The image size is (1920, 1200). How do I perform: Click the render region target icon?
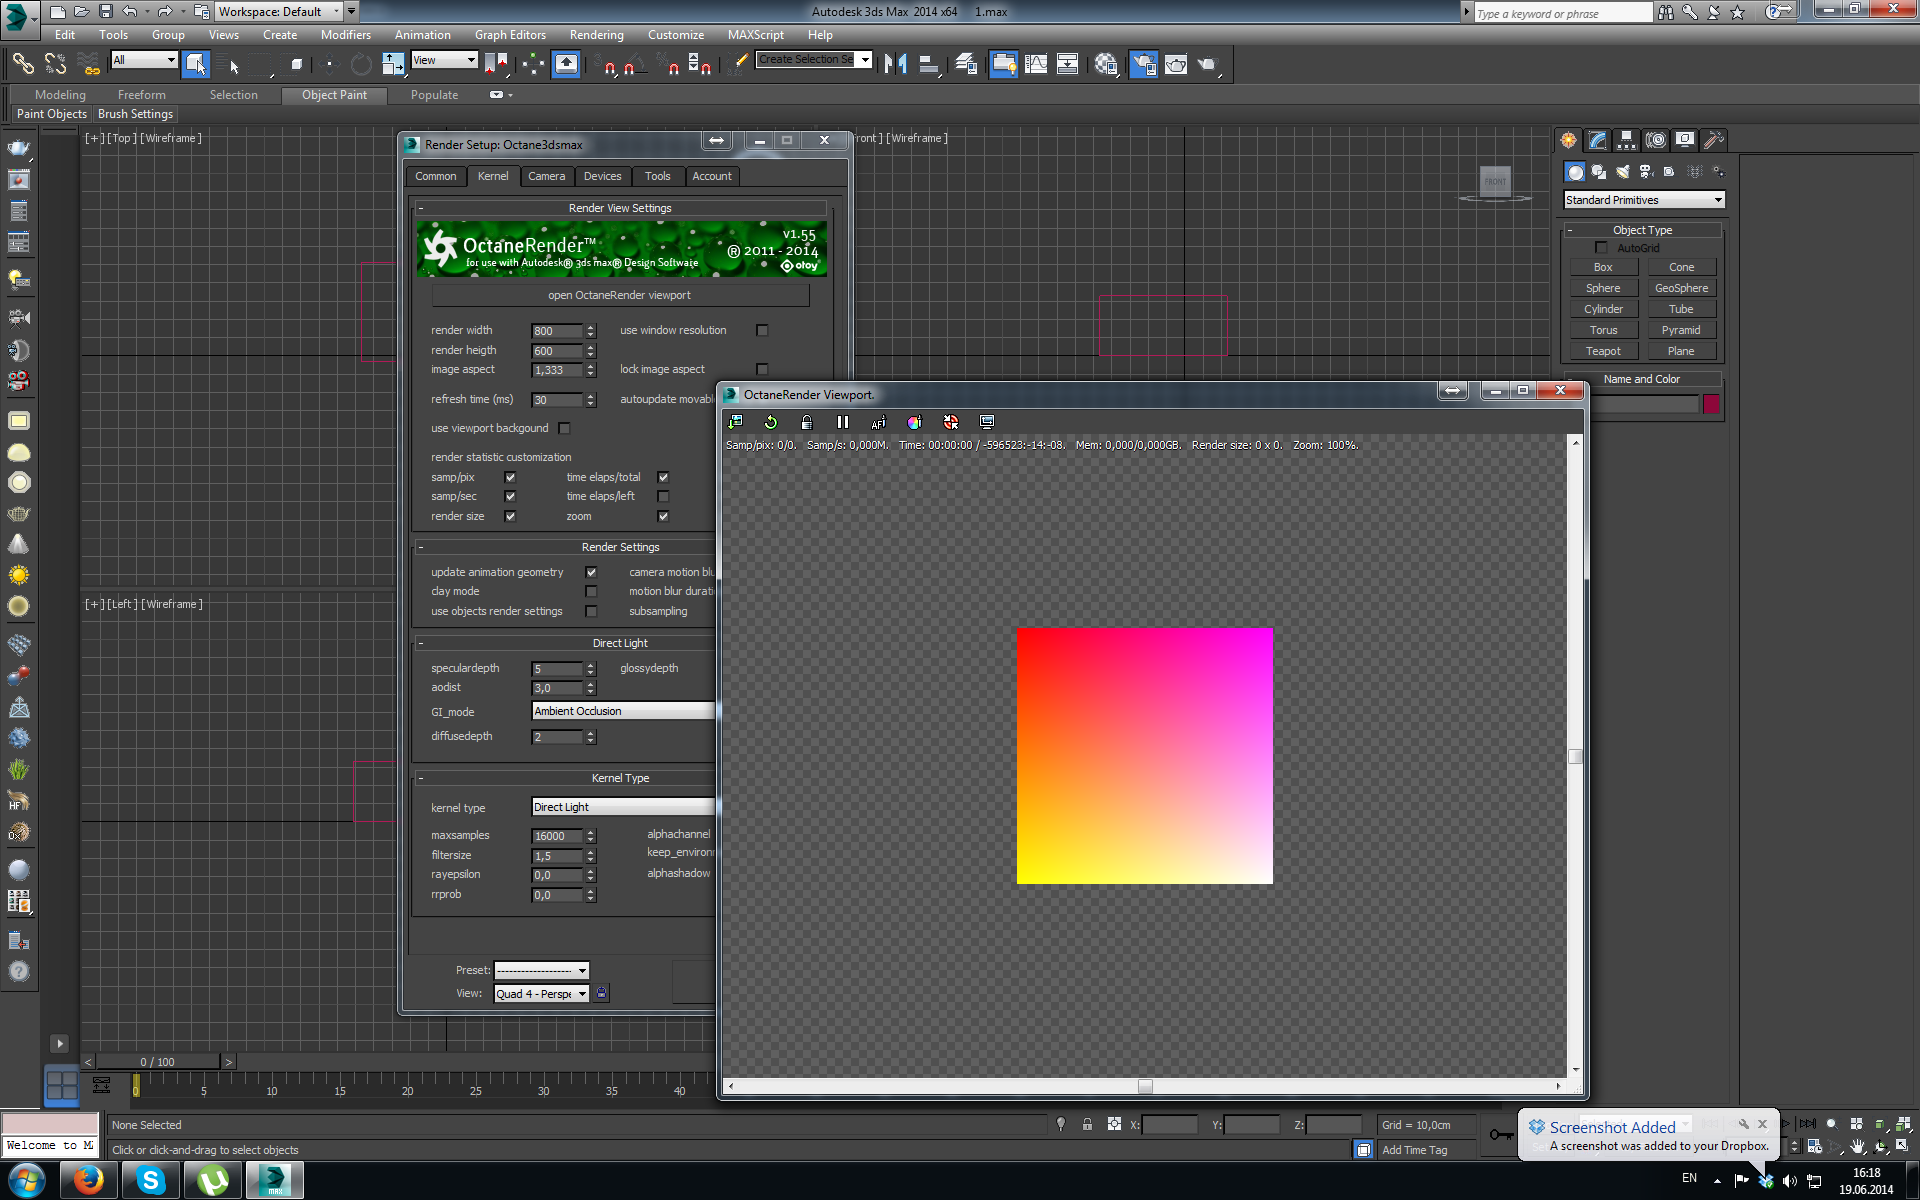tap(951, 422)
